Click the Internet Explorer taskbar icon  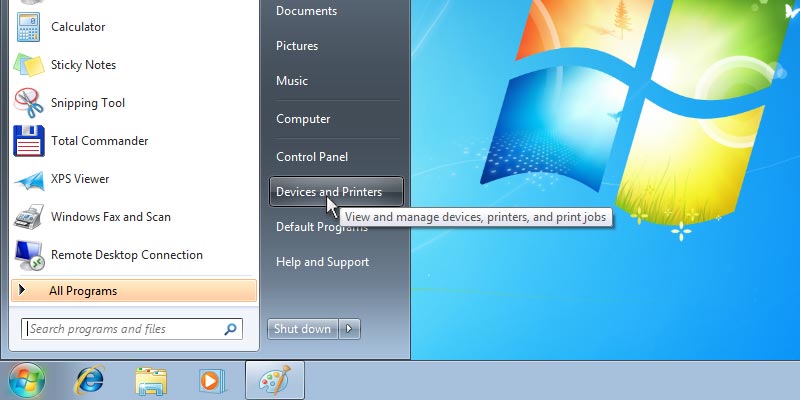coord(90,381)
